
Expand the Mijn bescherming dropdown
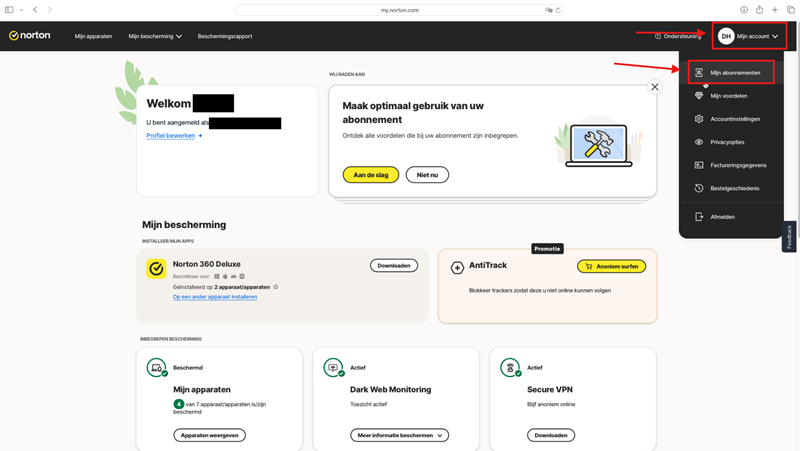pos(155,36)
